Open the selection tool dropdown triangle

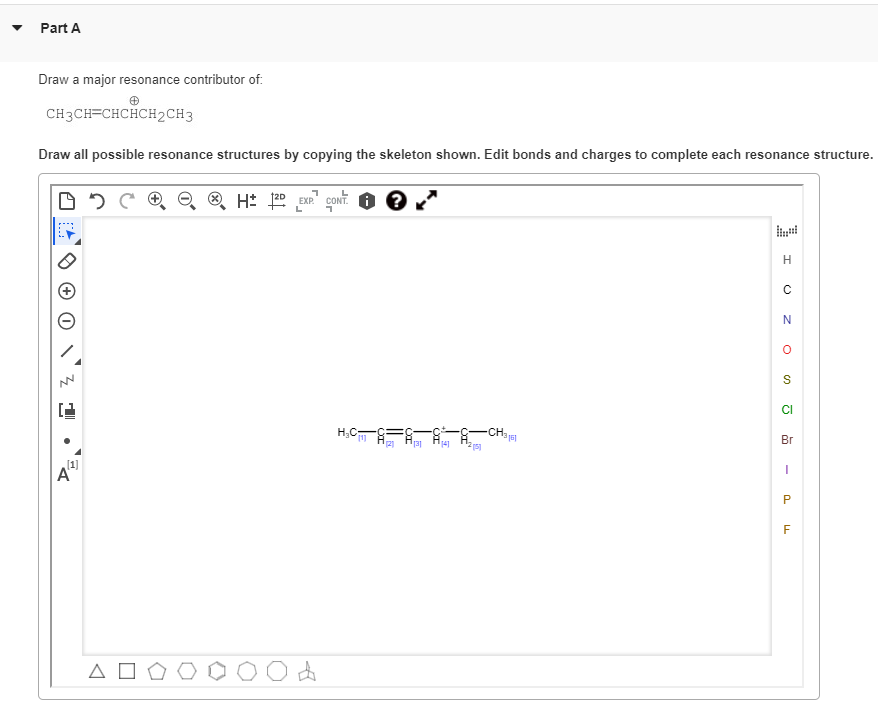(x=76, y=241)
